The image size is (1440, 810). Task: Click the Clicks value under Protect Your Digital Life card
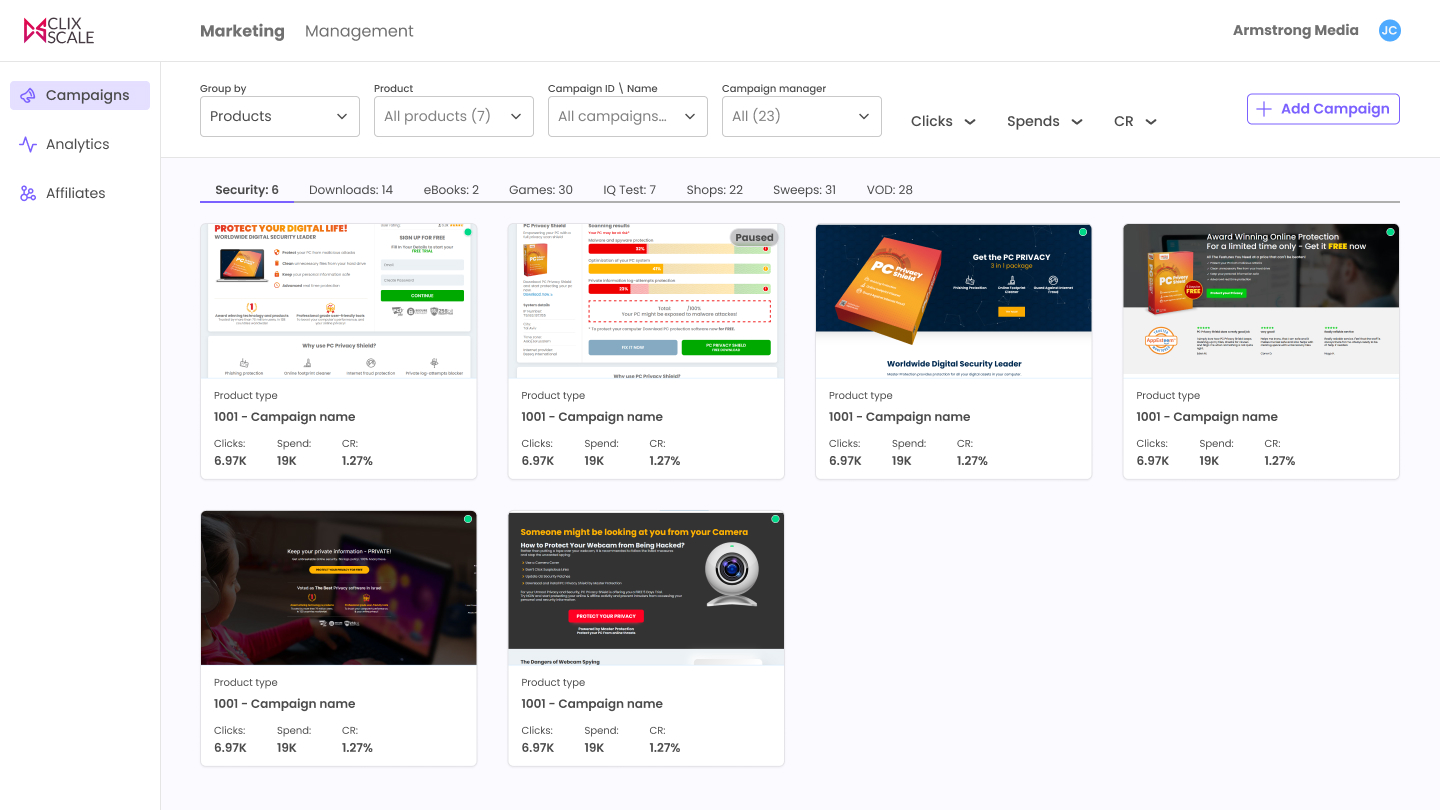pyautogui.click(x=230, y=461)
